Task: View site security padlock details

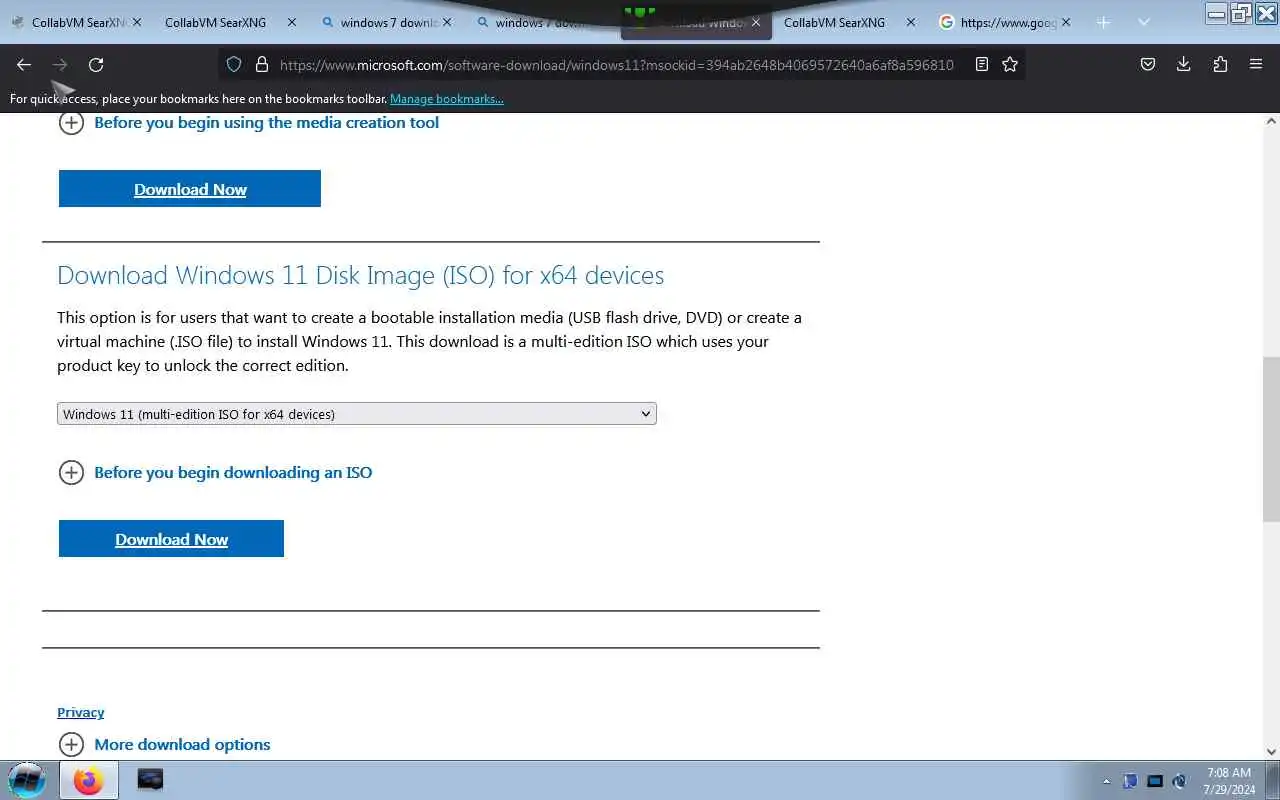Action: 262,64
